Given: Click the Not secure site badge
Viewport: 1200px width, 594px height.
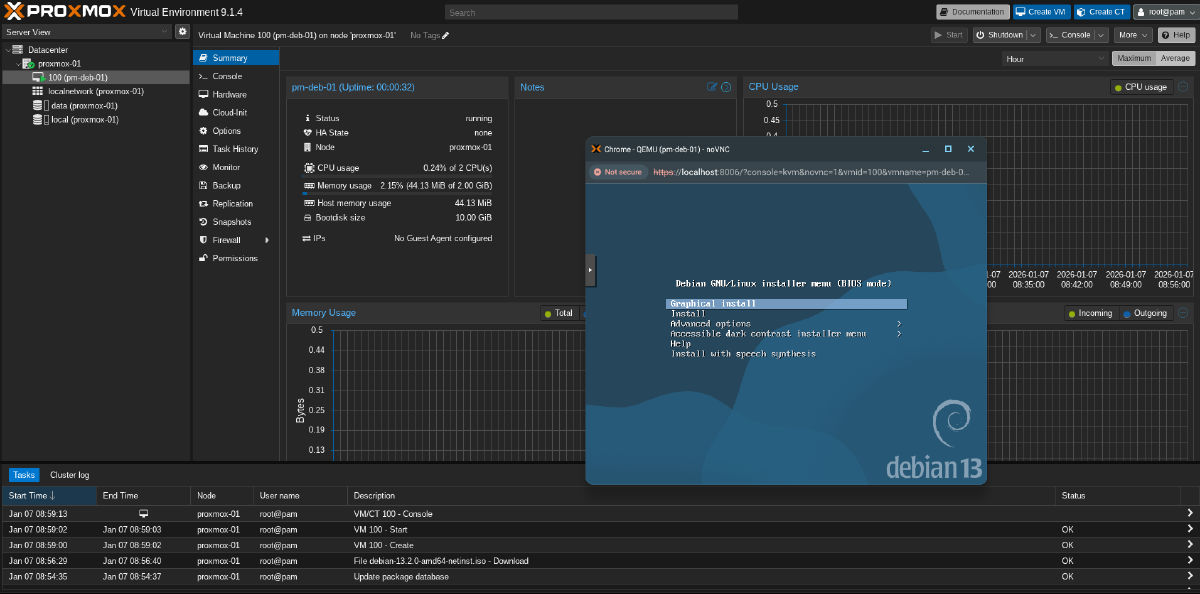Looking at the screenshot, I should [618, 172].
